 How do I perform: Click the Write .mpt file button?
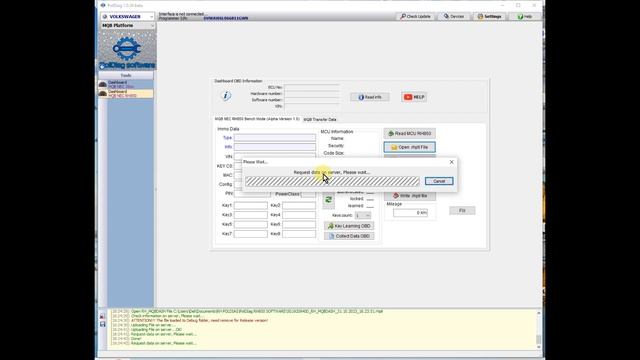pyautogui.click(x=409, y=196)
